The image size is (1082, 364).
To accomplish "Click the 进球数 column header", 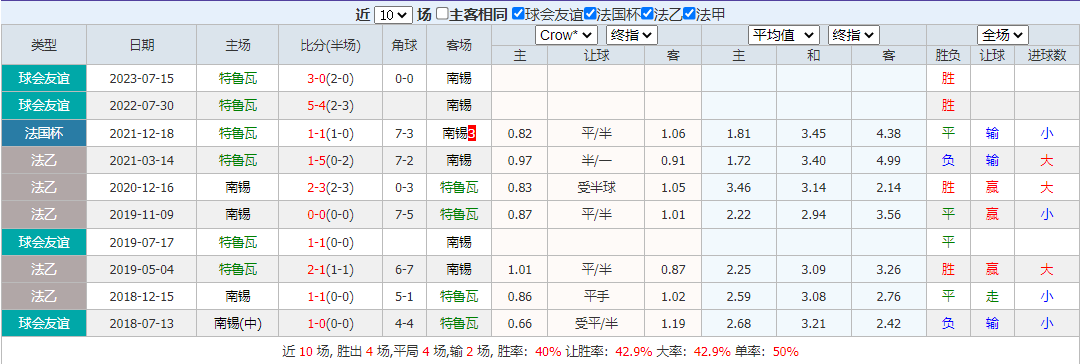I will tap(1047, 55).
